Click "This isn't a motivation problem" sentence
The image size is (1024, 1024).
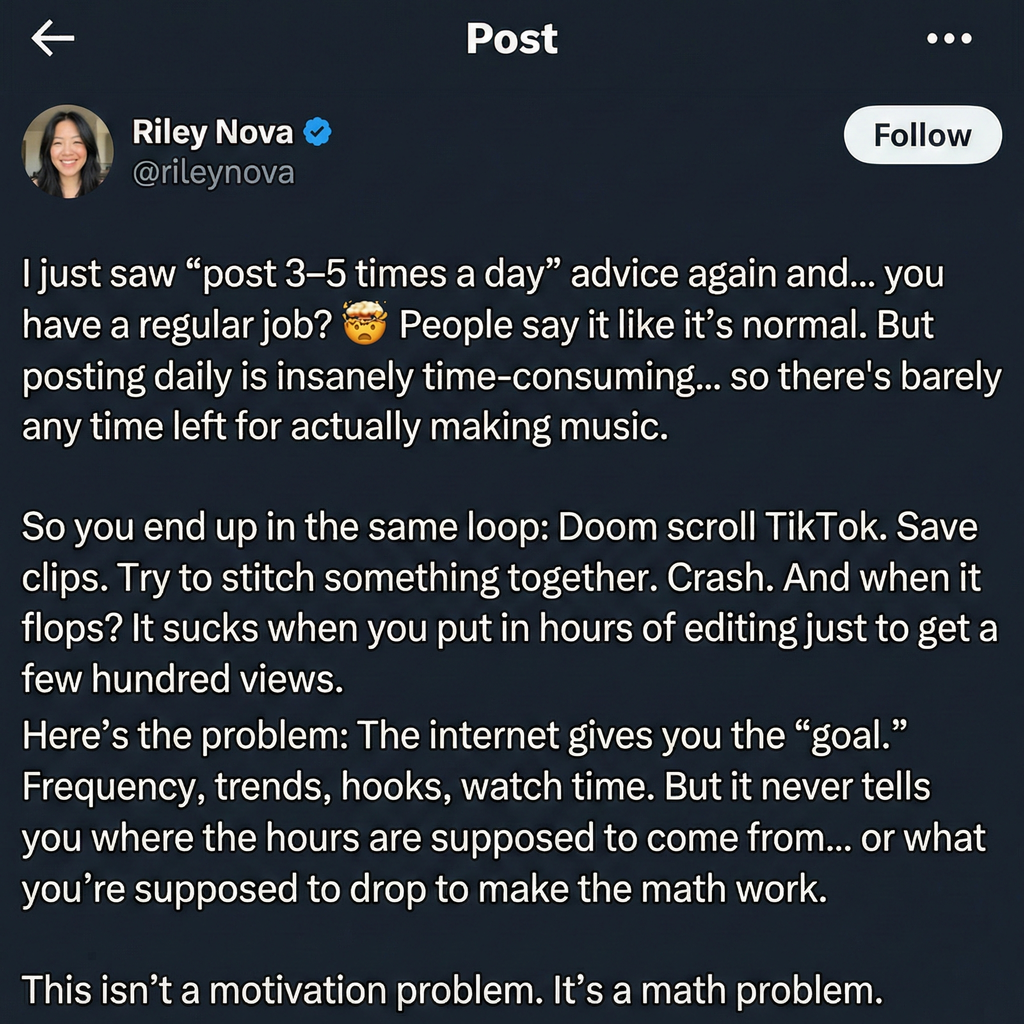pos(282,990)
